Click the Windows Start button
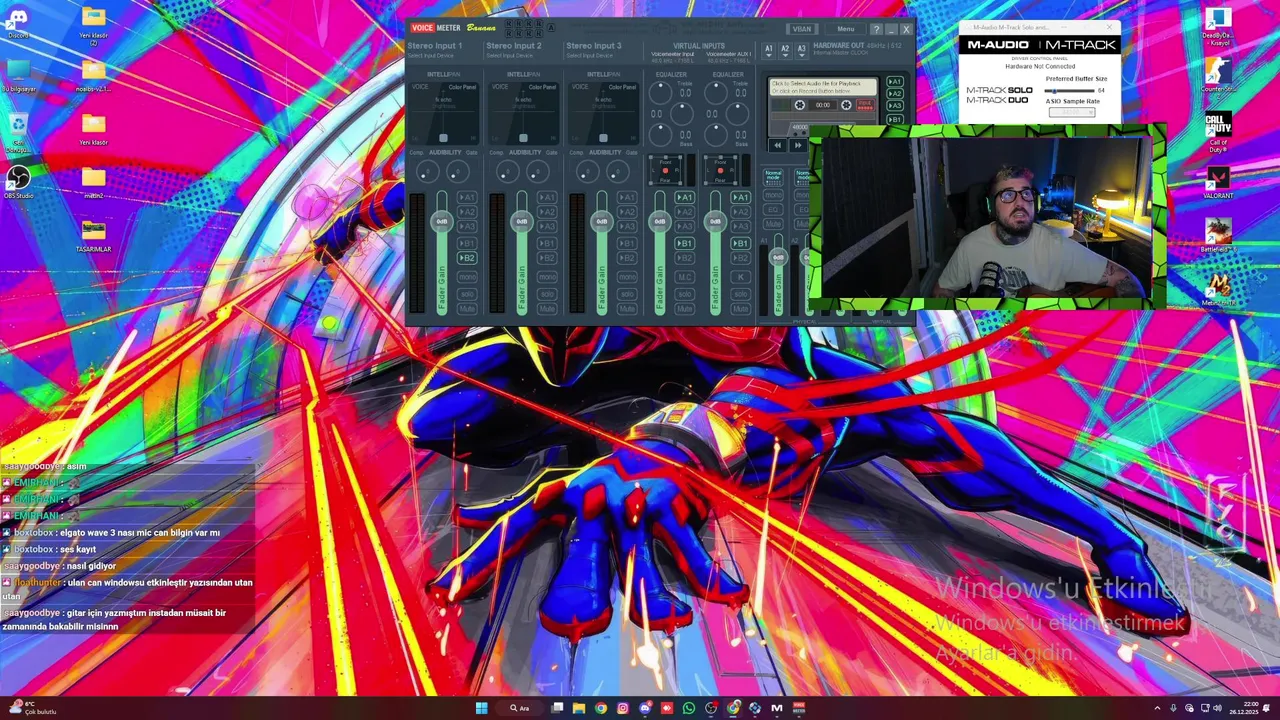Screen dimensions: 1280x720 (481, 708)
